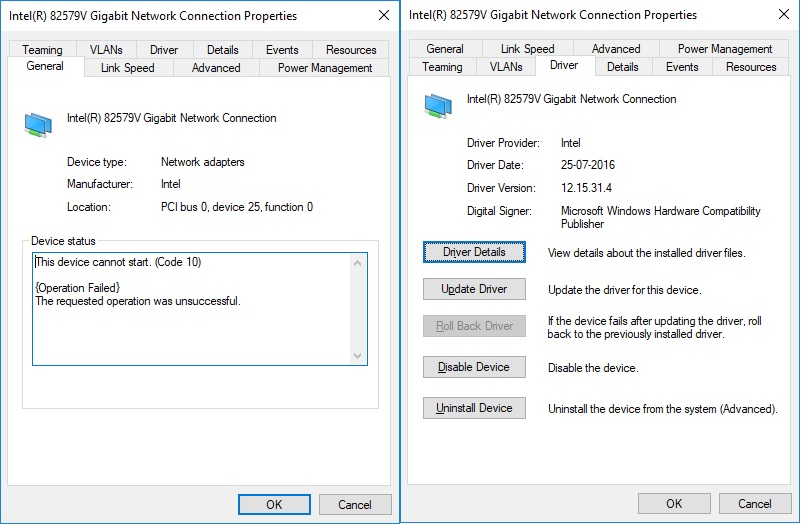Click Cancel in right Driver window
Image resolution: width=801 pixels, height=525 pixels.
[755, 504]
